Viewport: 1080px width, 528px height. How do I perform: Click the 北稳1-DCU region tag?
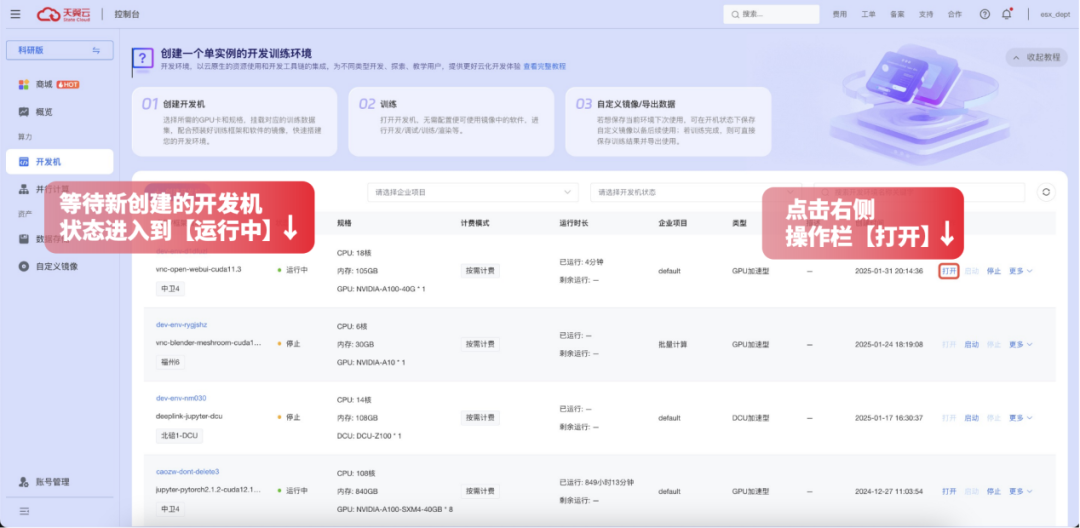coord(179,436)
